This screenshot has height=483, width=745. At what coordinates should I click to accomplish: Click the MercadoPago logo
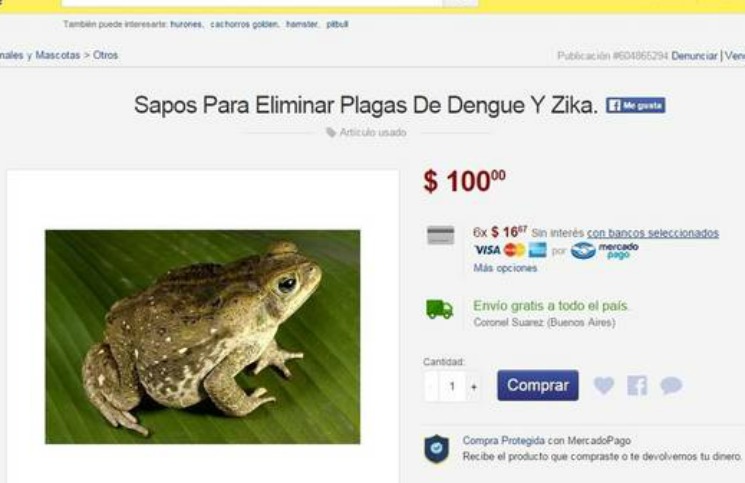click(604, 250)
